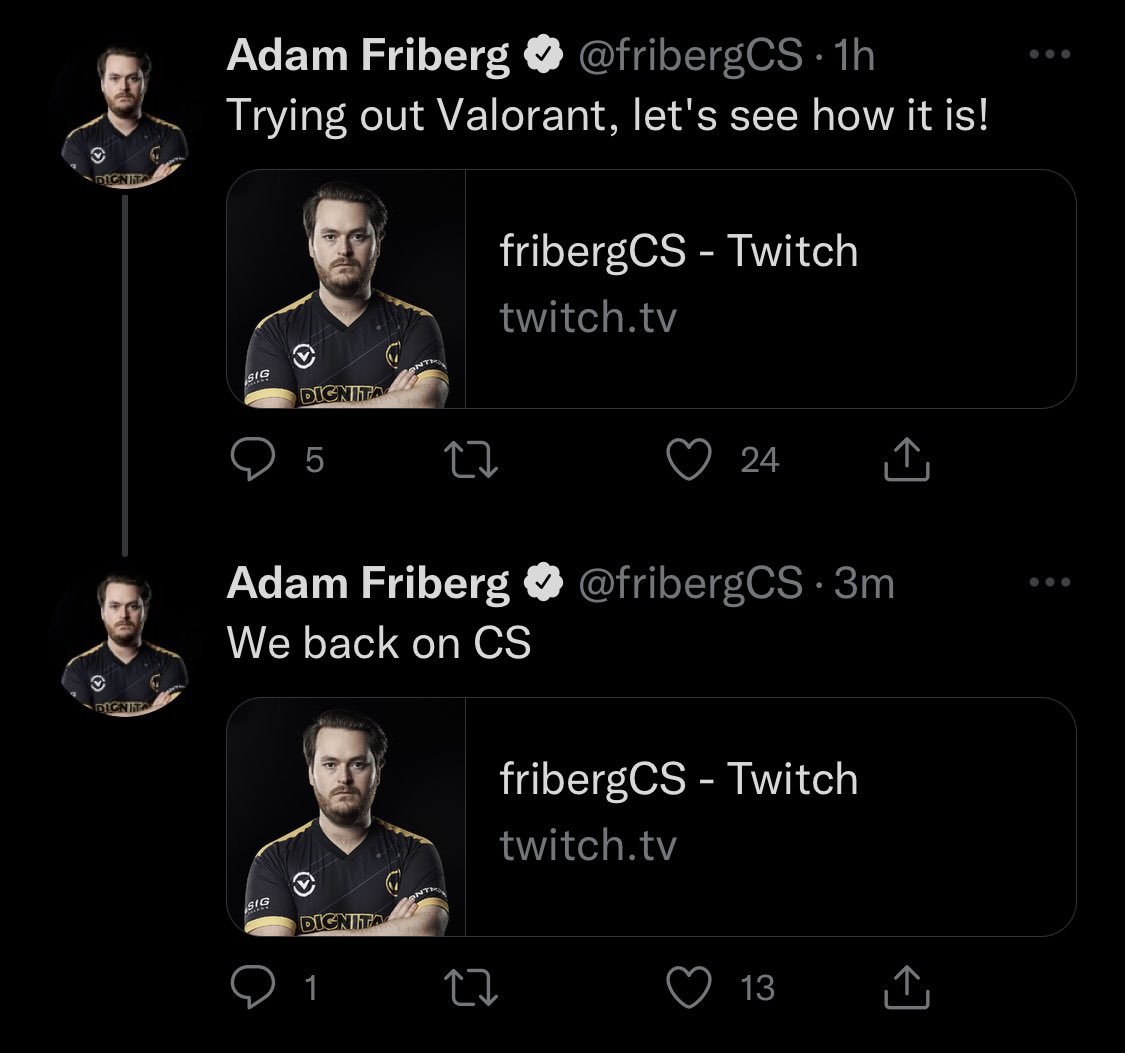
Task: Open 'fribergCS - Twitch' title in second card
Action: point(678,778)
